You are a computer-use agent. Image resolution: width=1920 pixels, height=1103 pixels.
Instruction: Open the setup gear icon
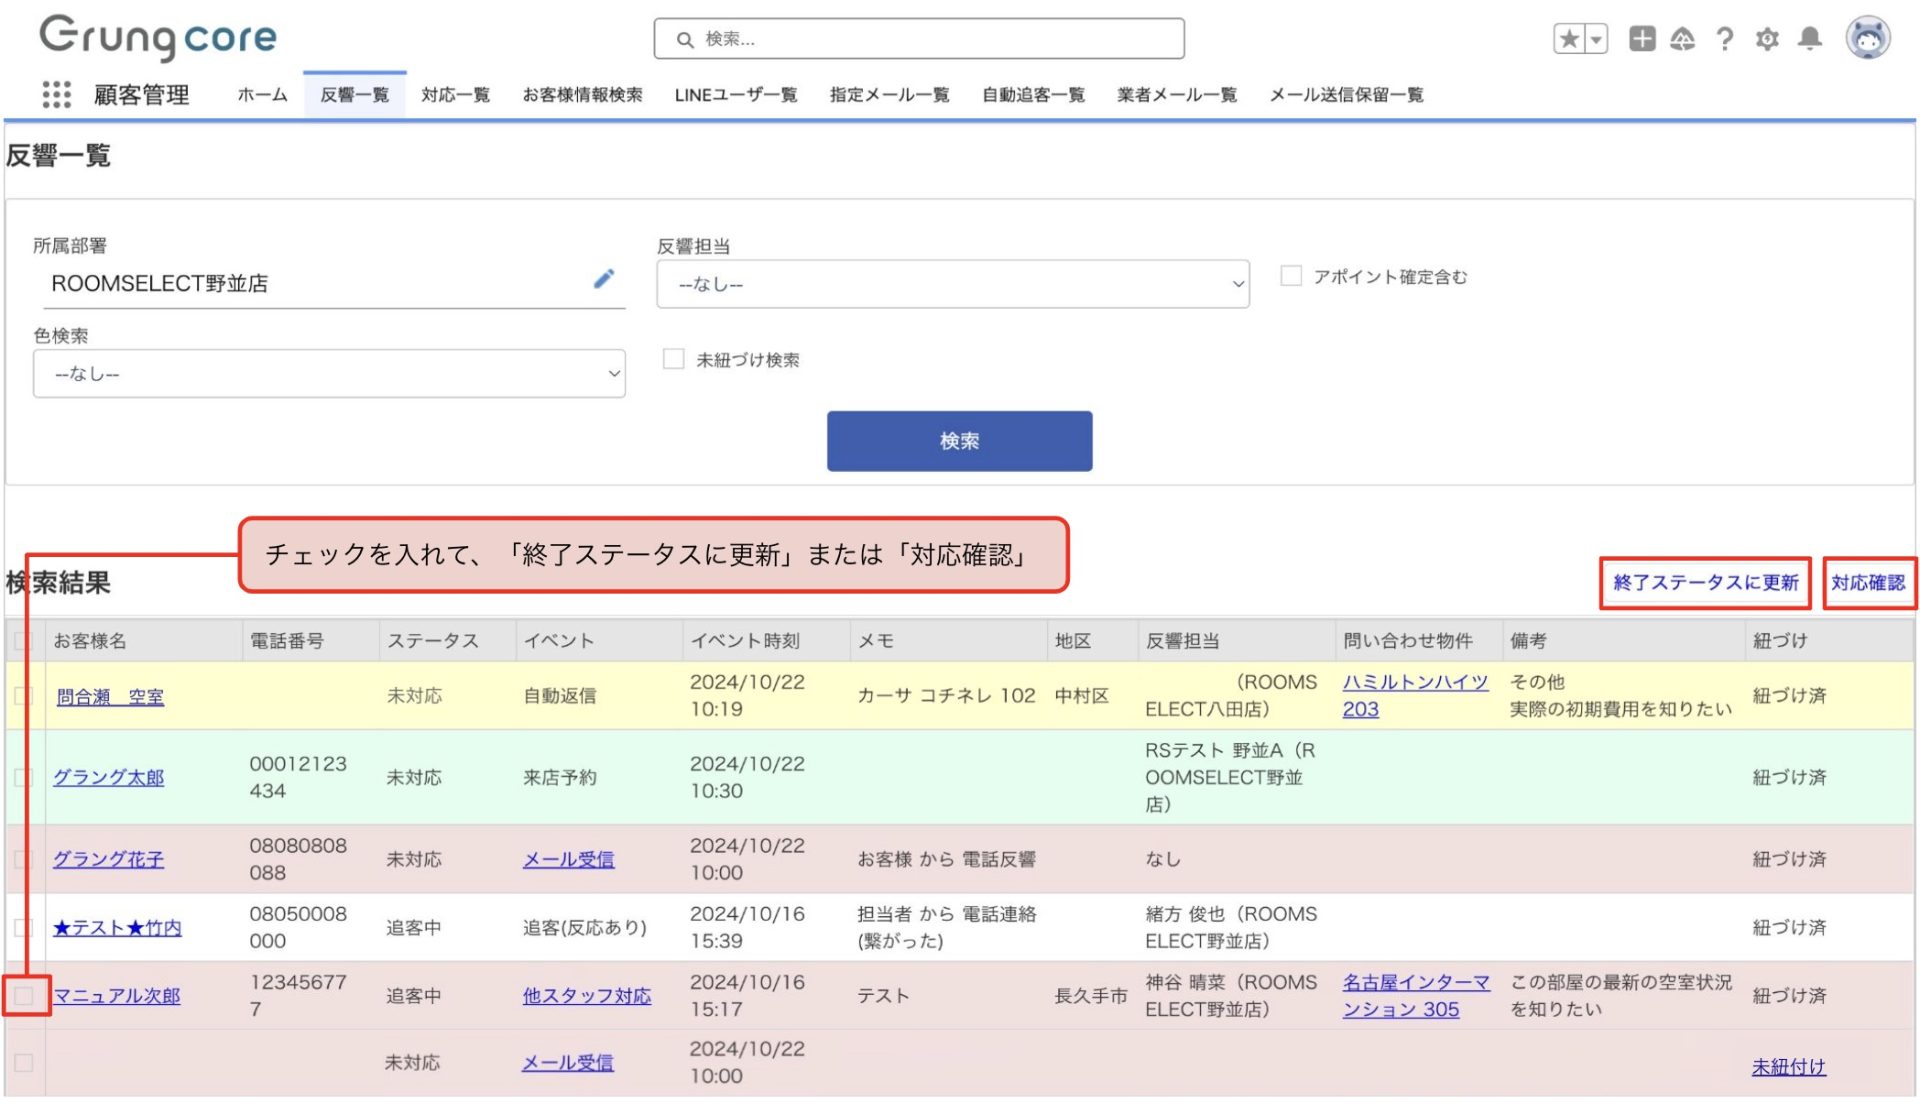coord(1767,39)
